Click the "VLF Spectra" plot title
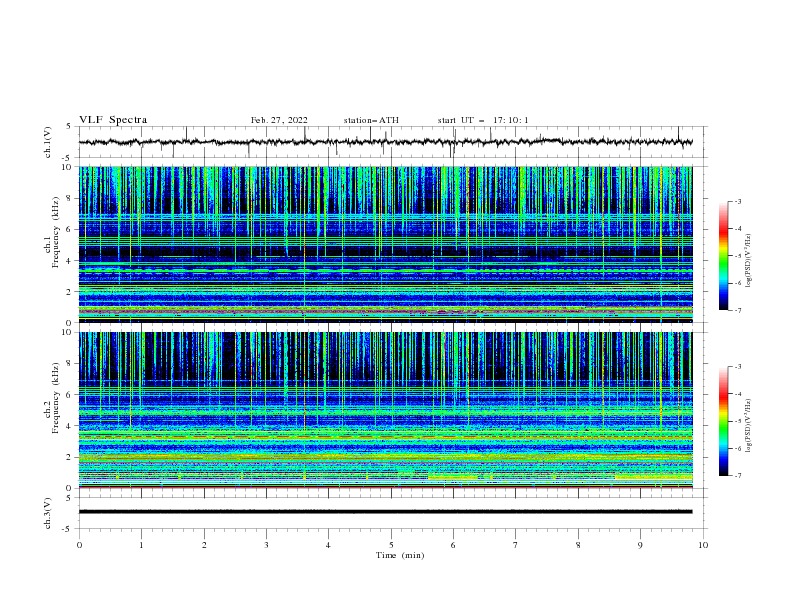 [113, 120]
